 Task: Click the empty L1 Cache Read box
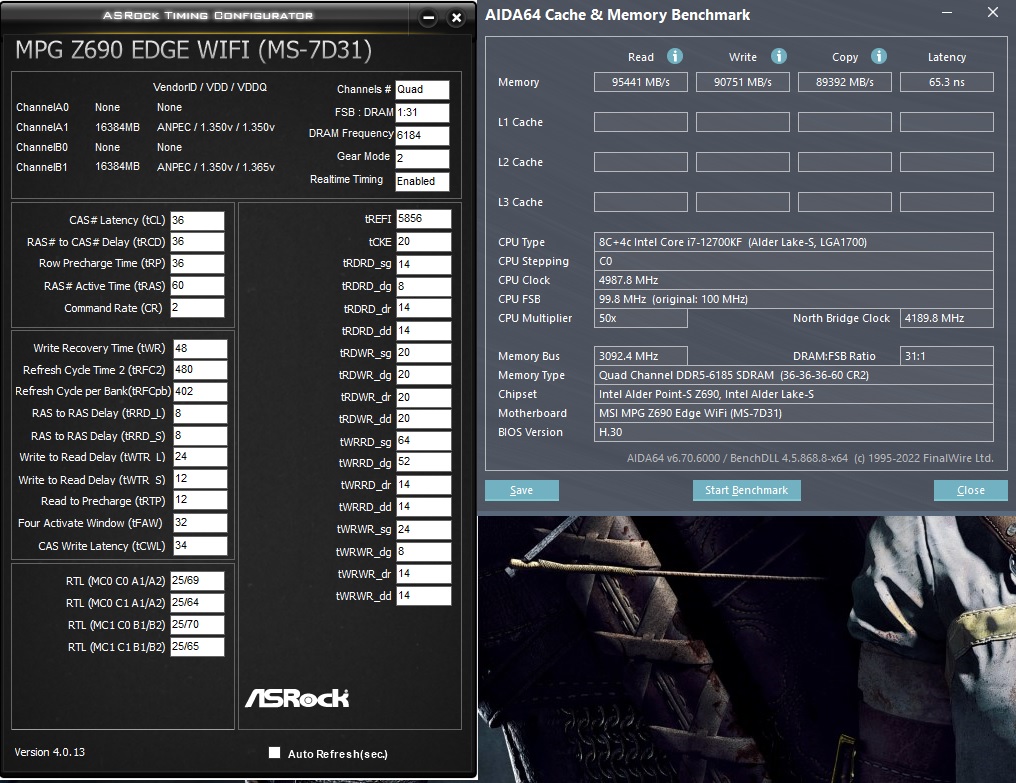(641, 122)
